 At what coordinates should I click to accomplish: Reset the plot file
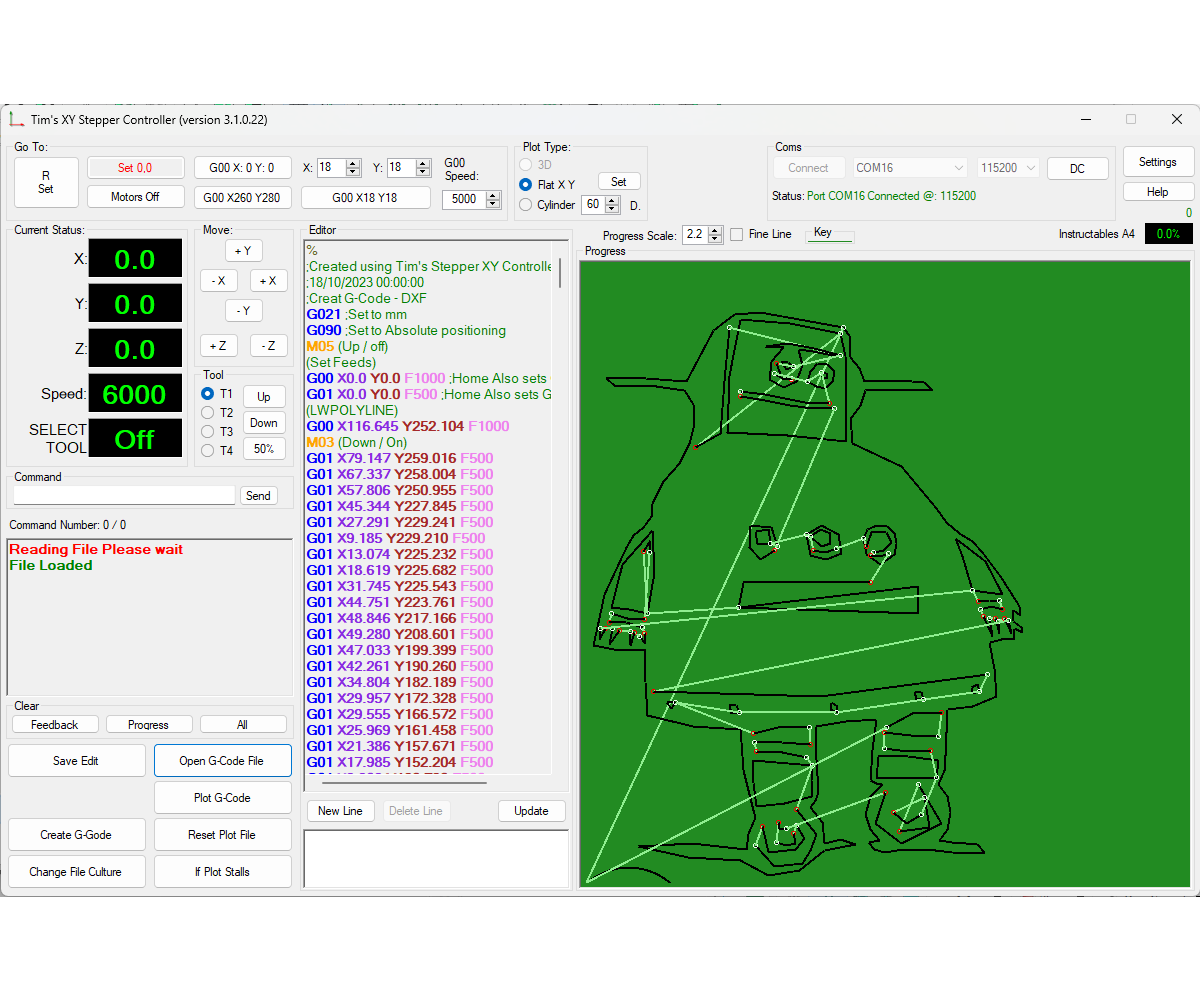pyautogui.click(x=222, y=834)
